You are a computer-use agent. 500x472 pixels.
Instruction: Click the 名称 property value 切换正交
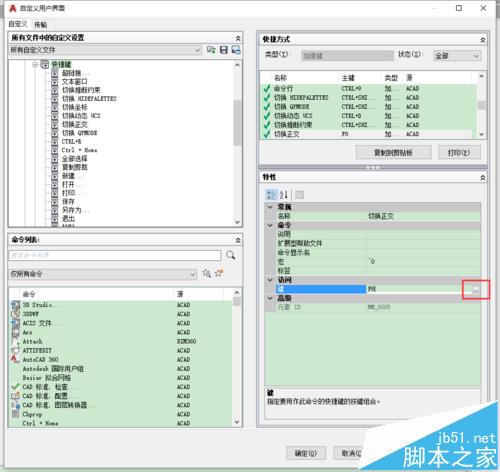(423, 216)
